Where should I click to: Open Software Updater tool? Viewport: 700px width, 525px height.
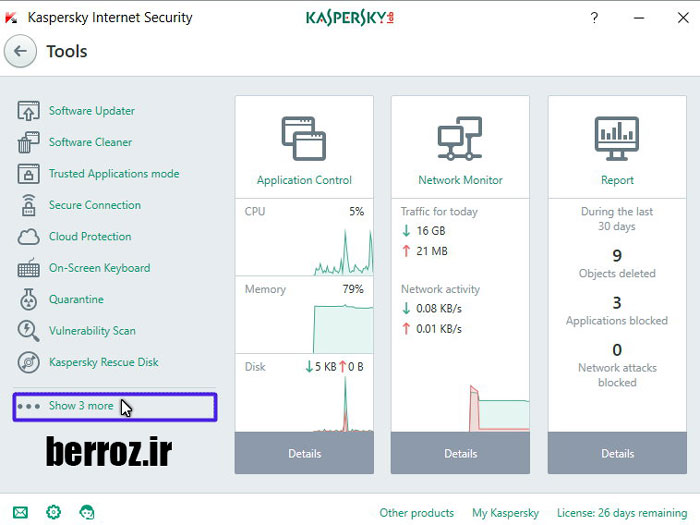tap(92, 111)
